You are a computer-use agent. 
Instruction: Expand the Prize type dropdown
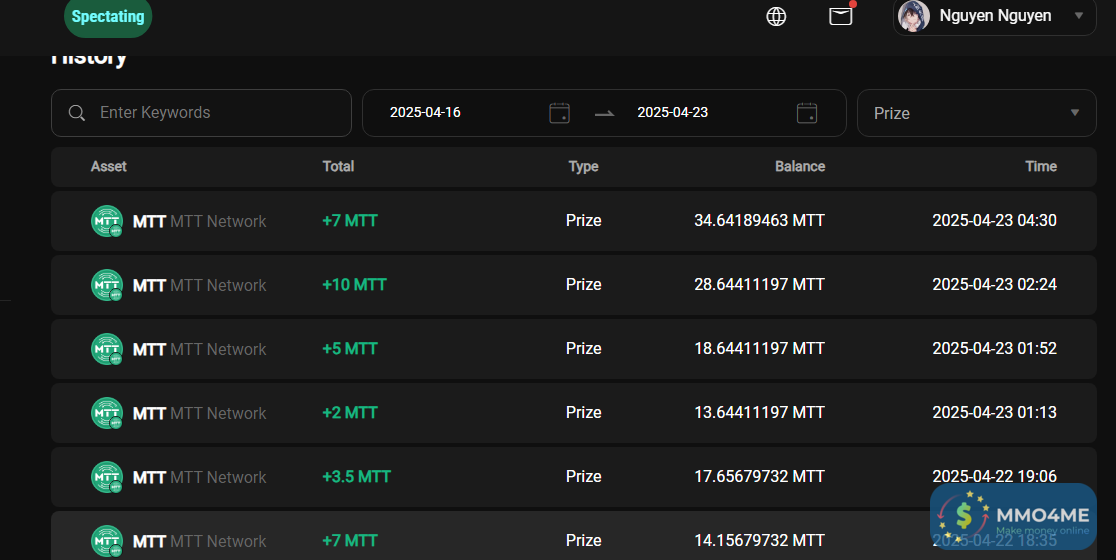point(1075,113)
